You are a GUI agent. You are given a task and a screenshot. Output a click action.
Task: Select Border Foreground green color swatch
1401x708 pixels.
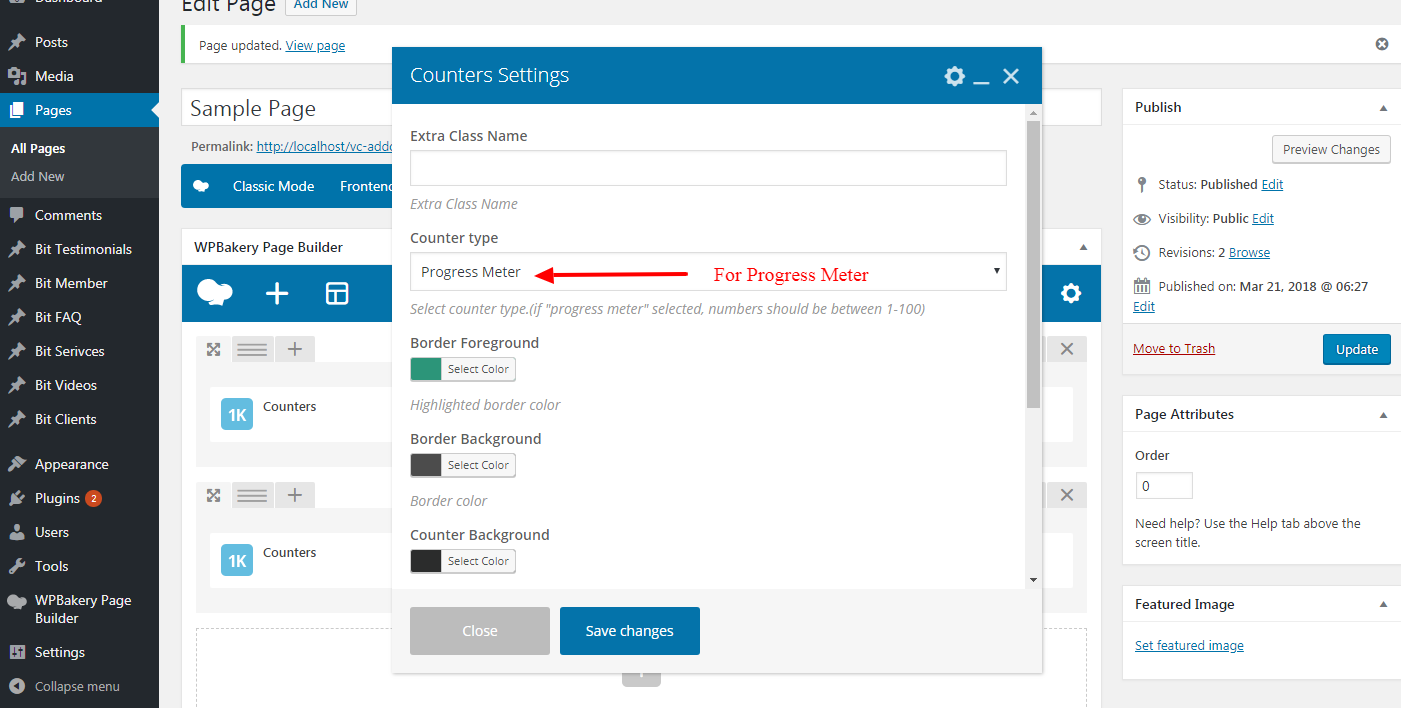coord(426,369)
